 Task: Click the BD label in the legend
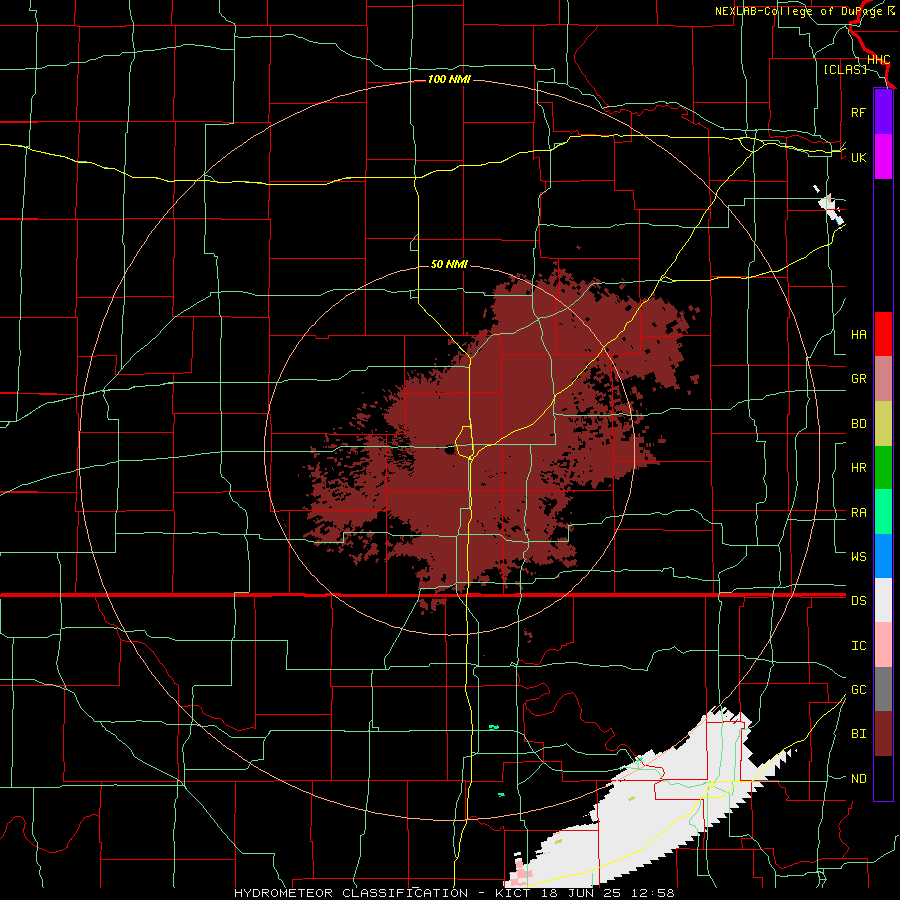coord(858,424)
